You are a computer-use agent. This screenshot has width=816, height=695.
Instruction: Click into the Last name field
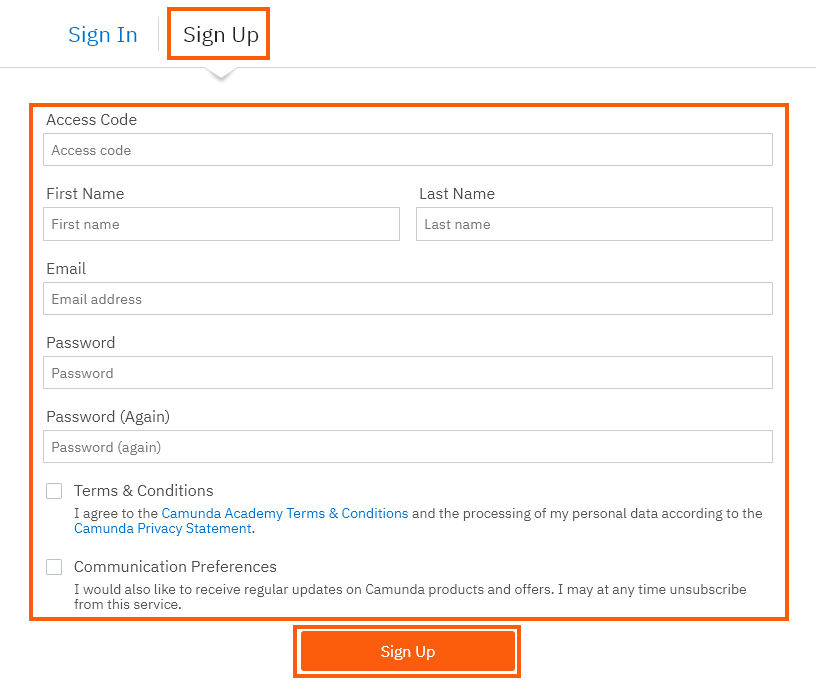(x=594, y=224)
